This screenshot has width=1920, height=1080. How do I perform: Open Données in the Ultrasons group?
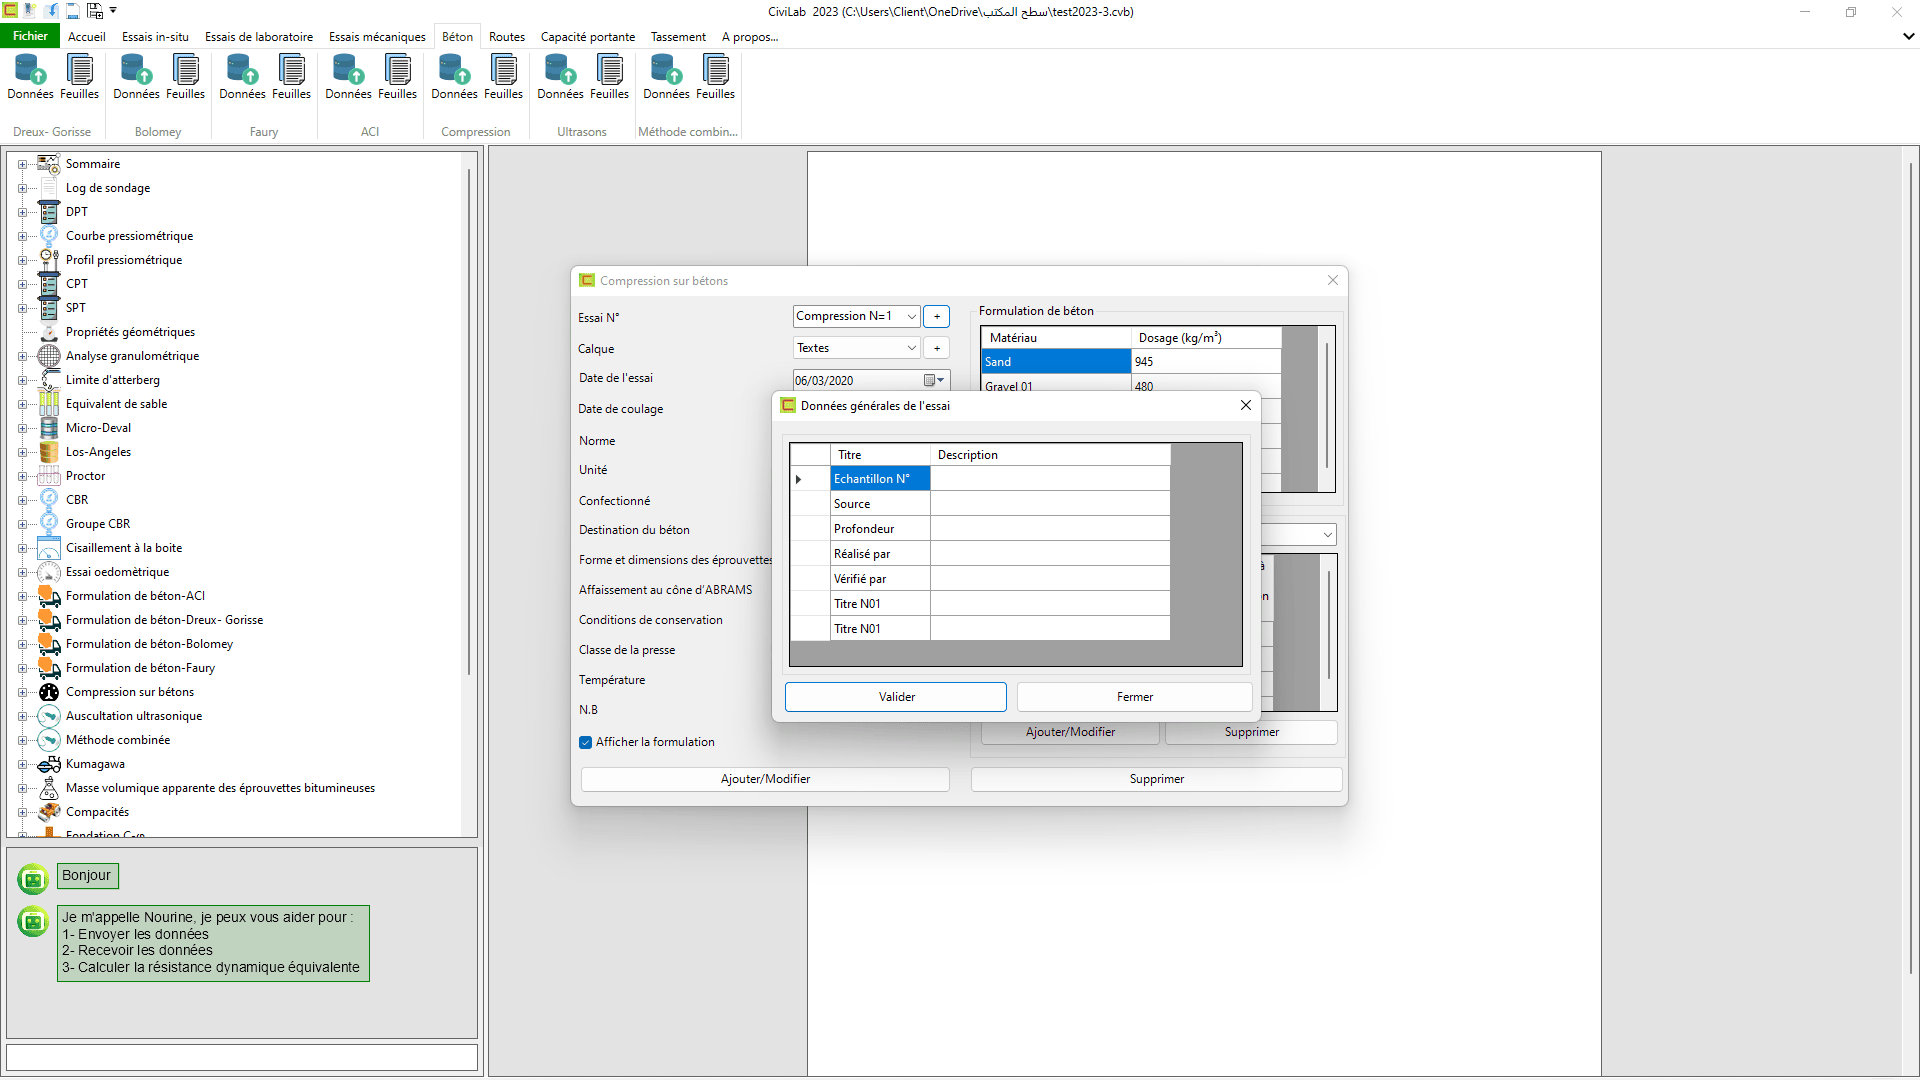(x=560, y=77)
